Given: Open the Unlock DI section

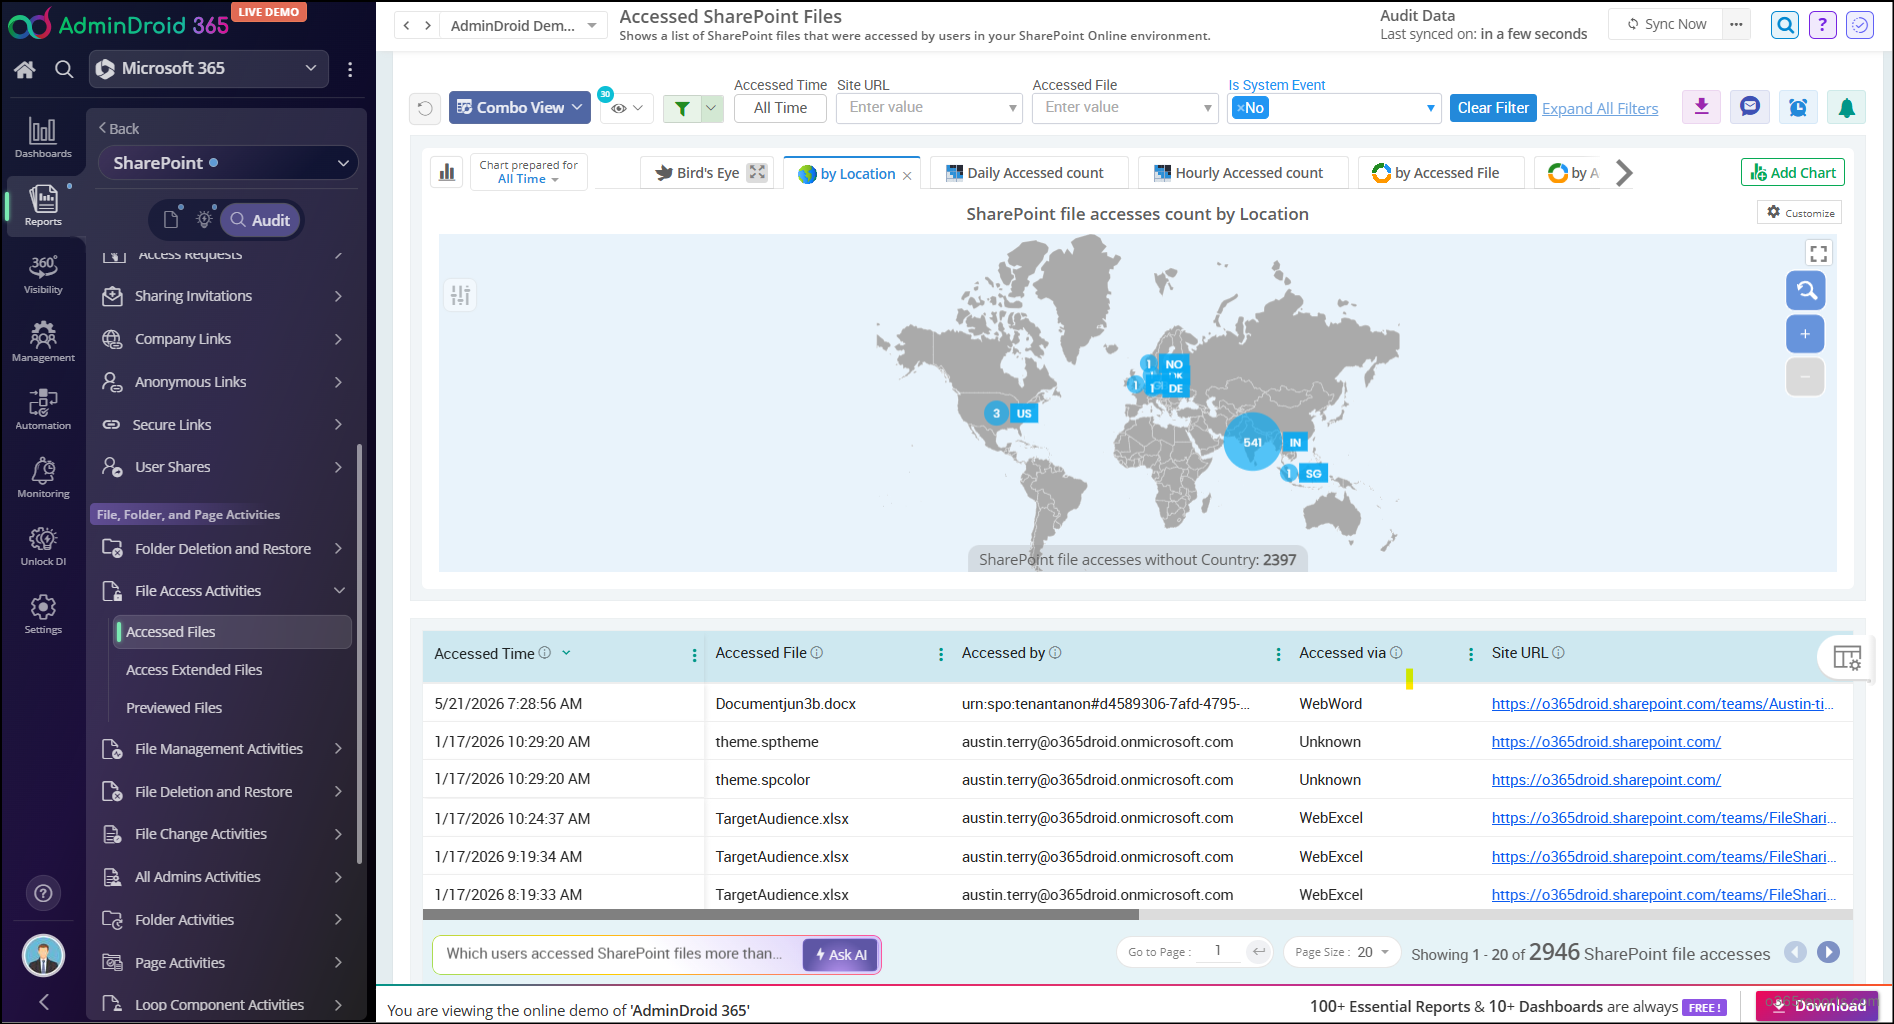Looking at the screenshot, I should [x=43, y=546].
